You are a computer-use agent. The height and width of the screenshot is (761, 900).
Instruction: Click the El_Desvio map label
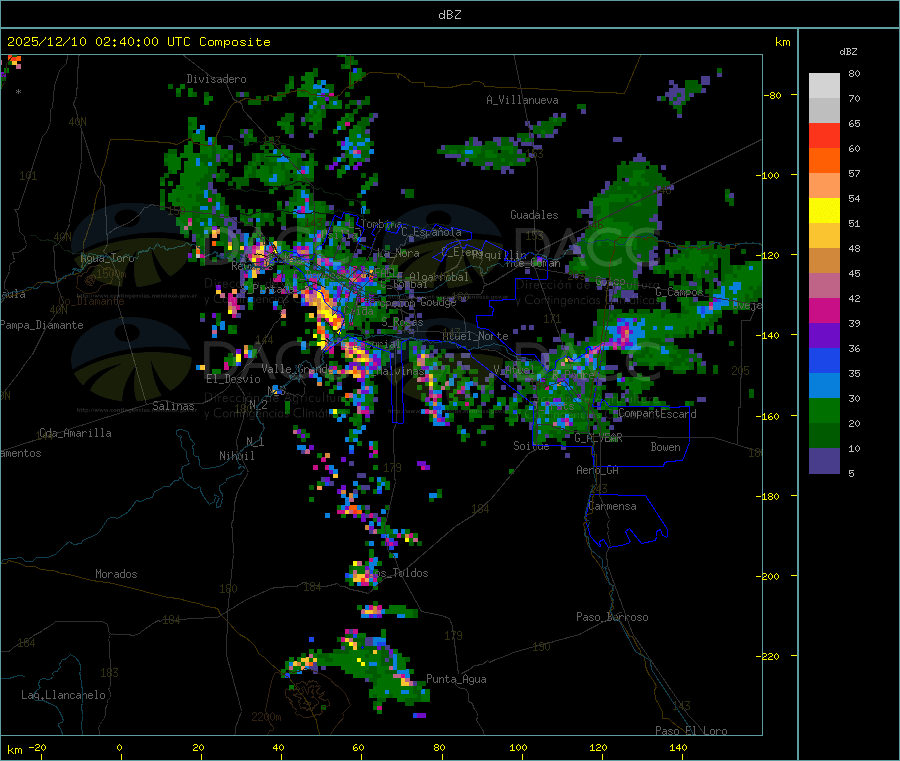click(234, 379)
